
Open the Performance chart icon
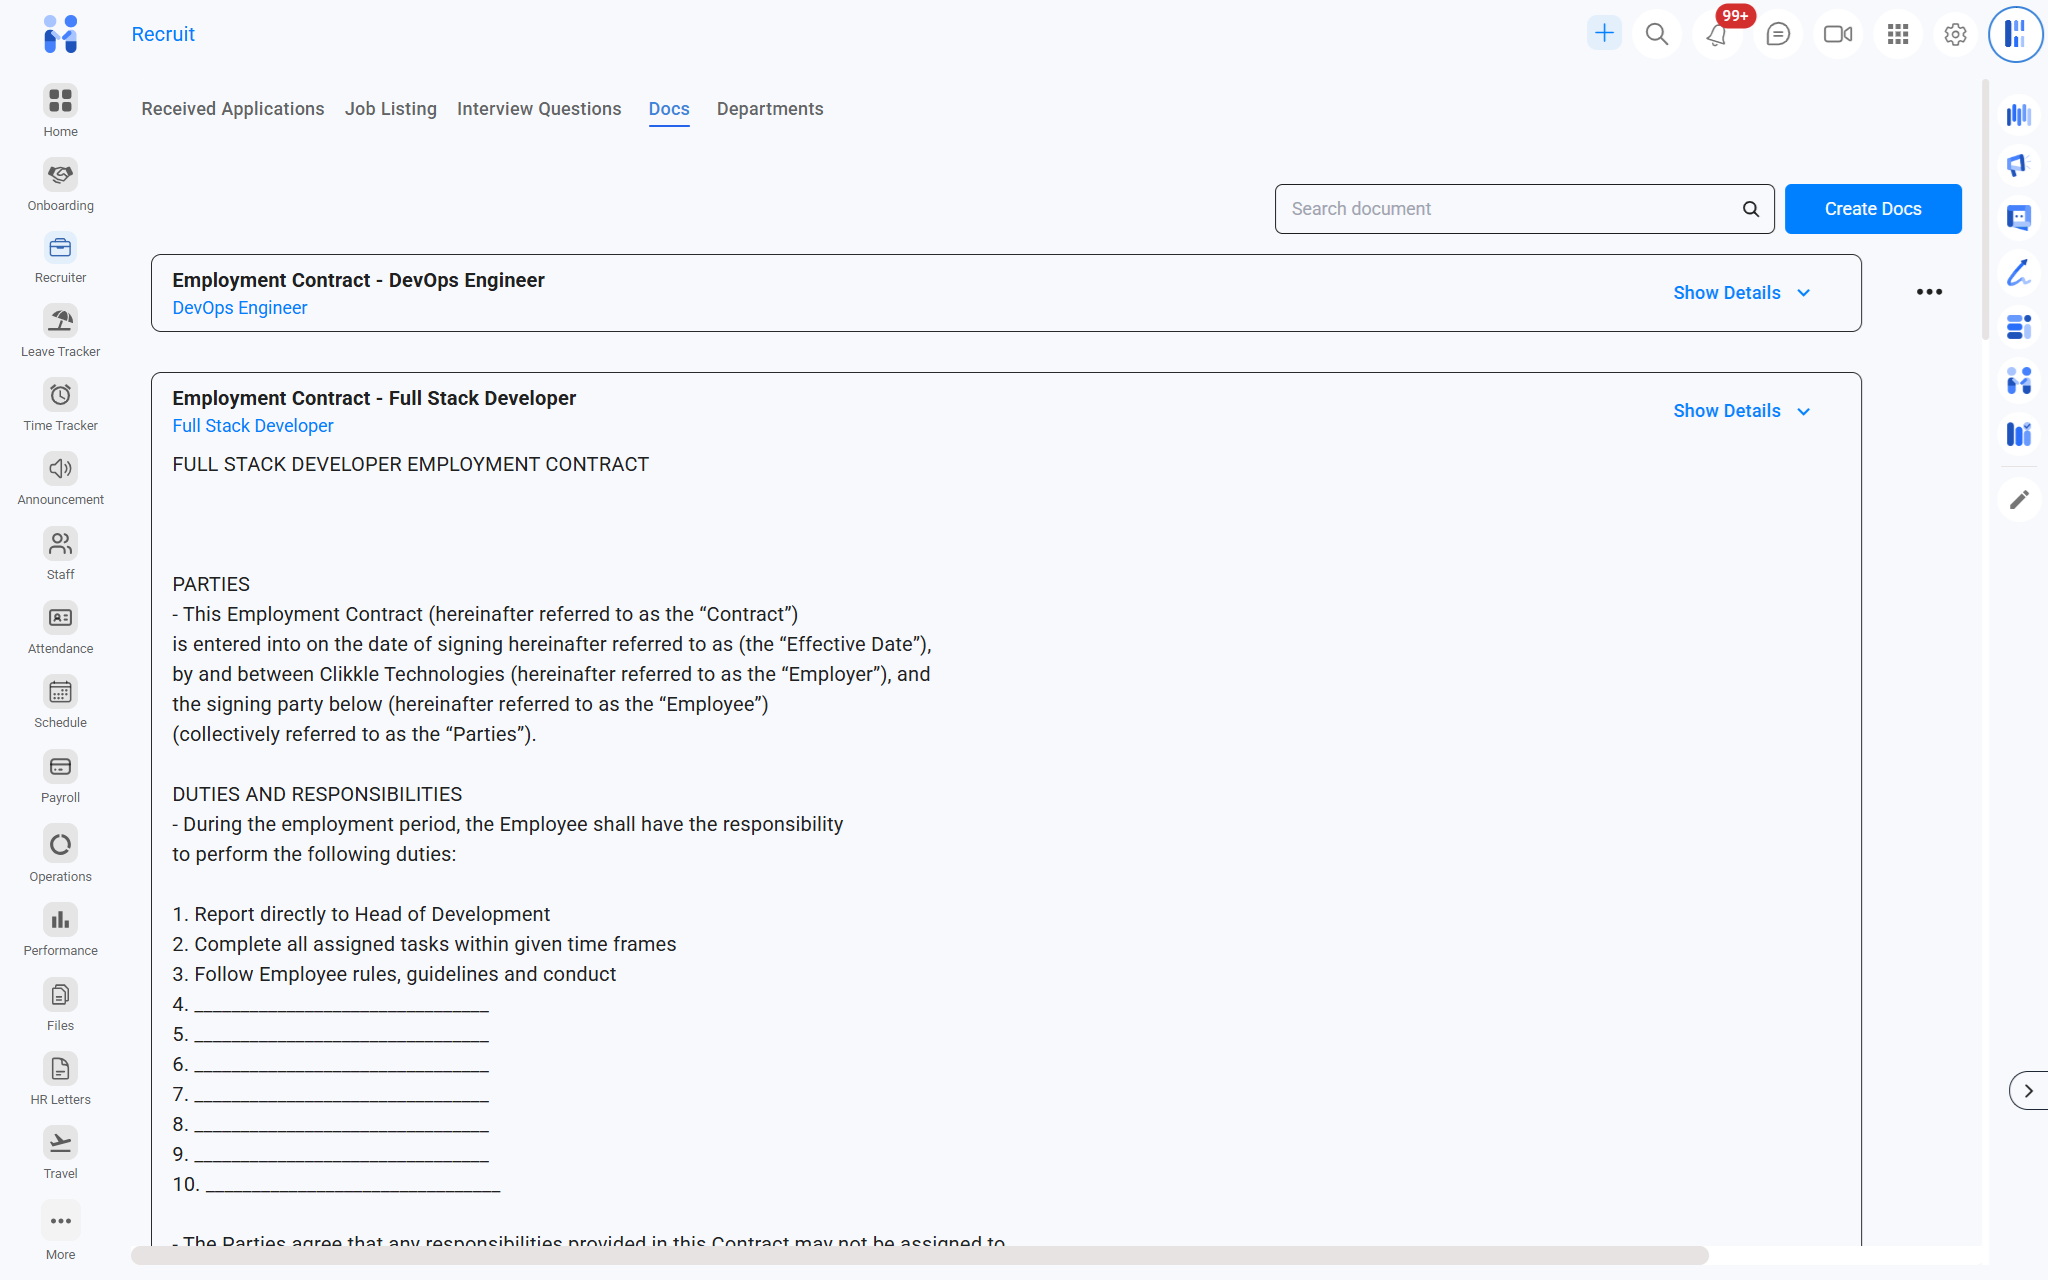[x=60, y=921]
